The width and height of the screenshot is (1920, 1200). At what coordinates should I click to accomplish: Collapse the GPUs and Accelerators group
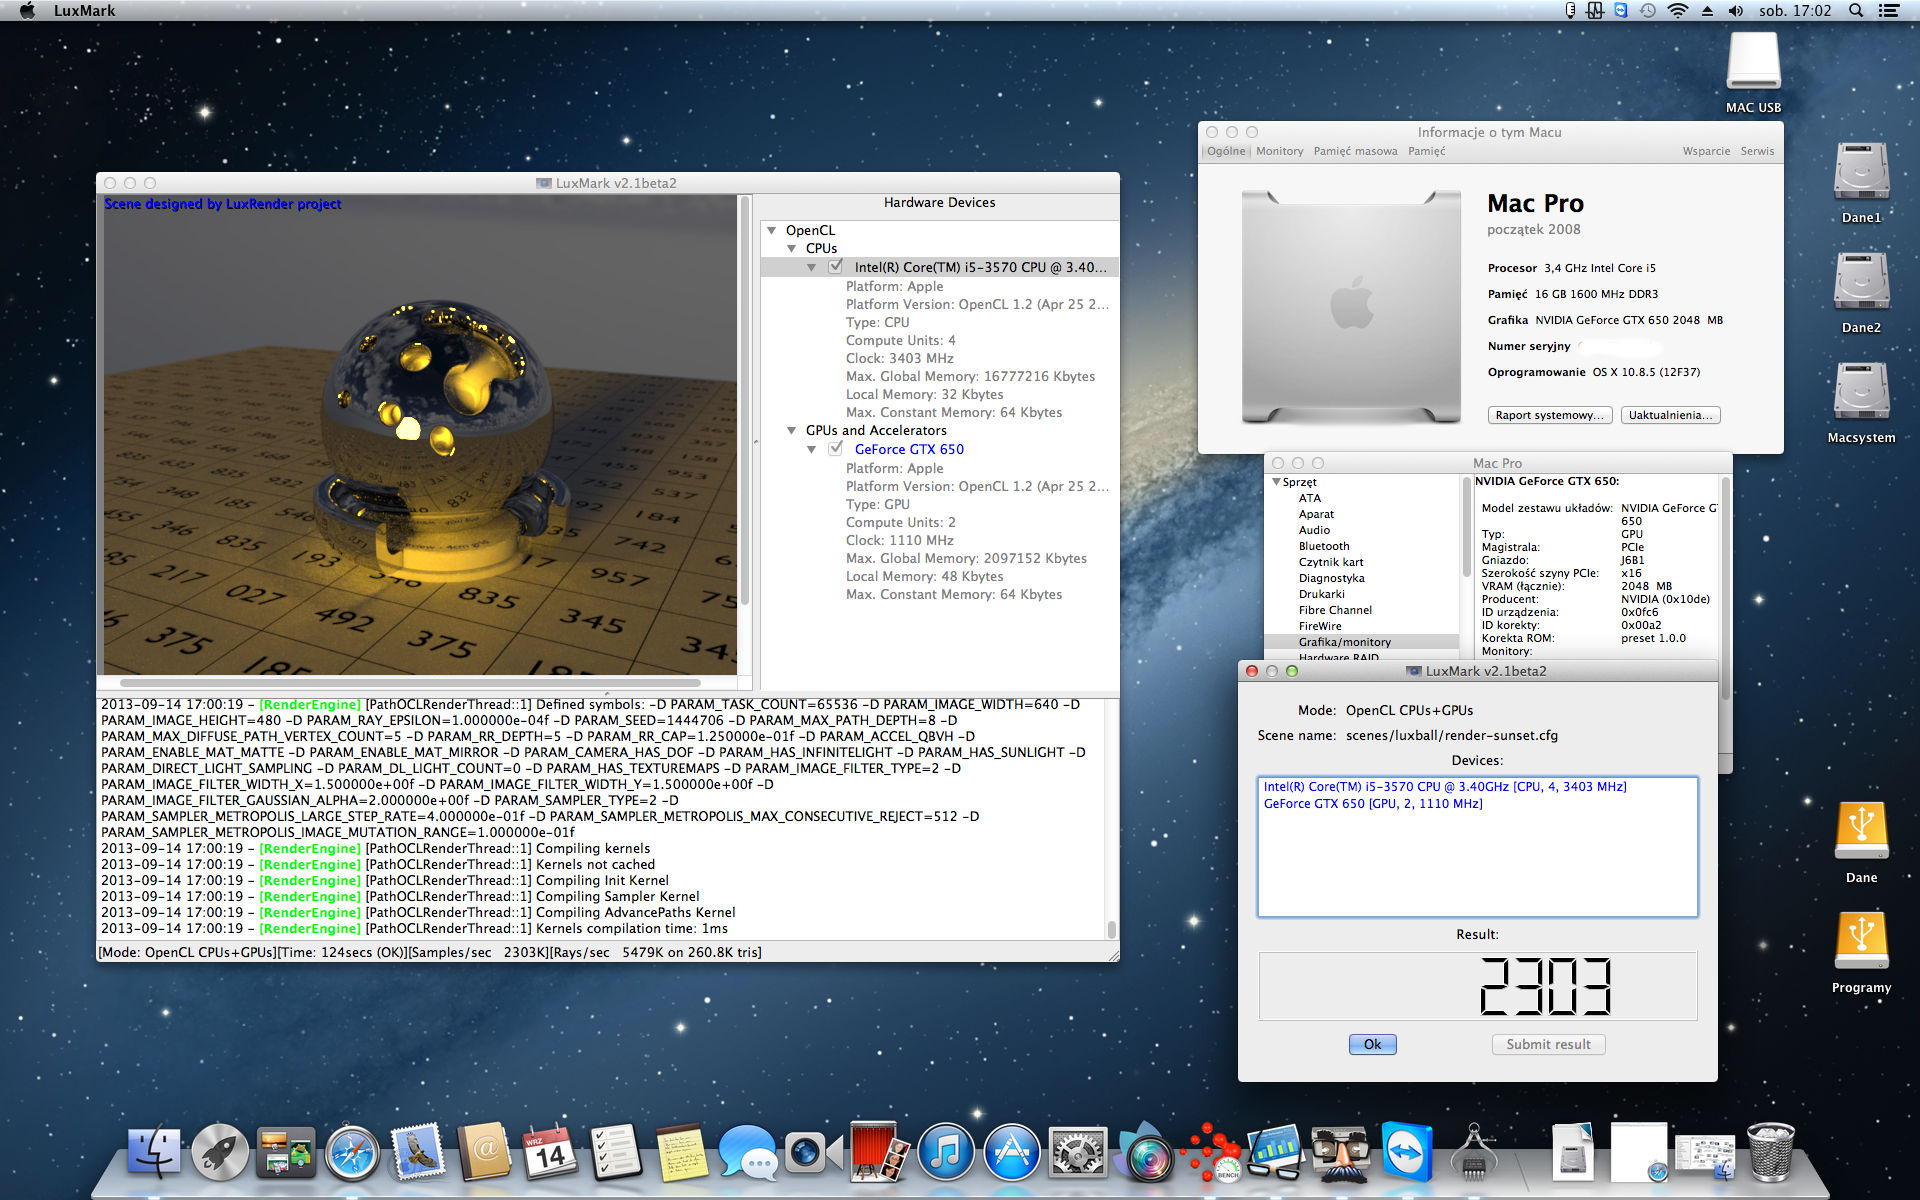792,430
